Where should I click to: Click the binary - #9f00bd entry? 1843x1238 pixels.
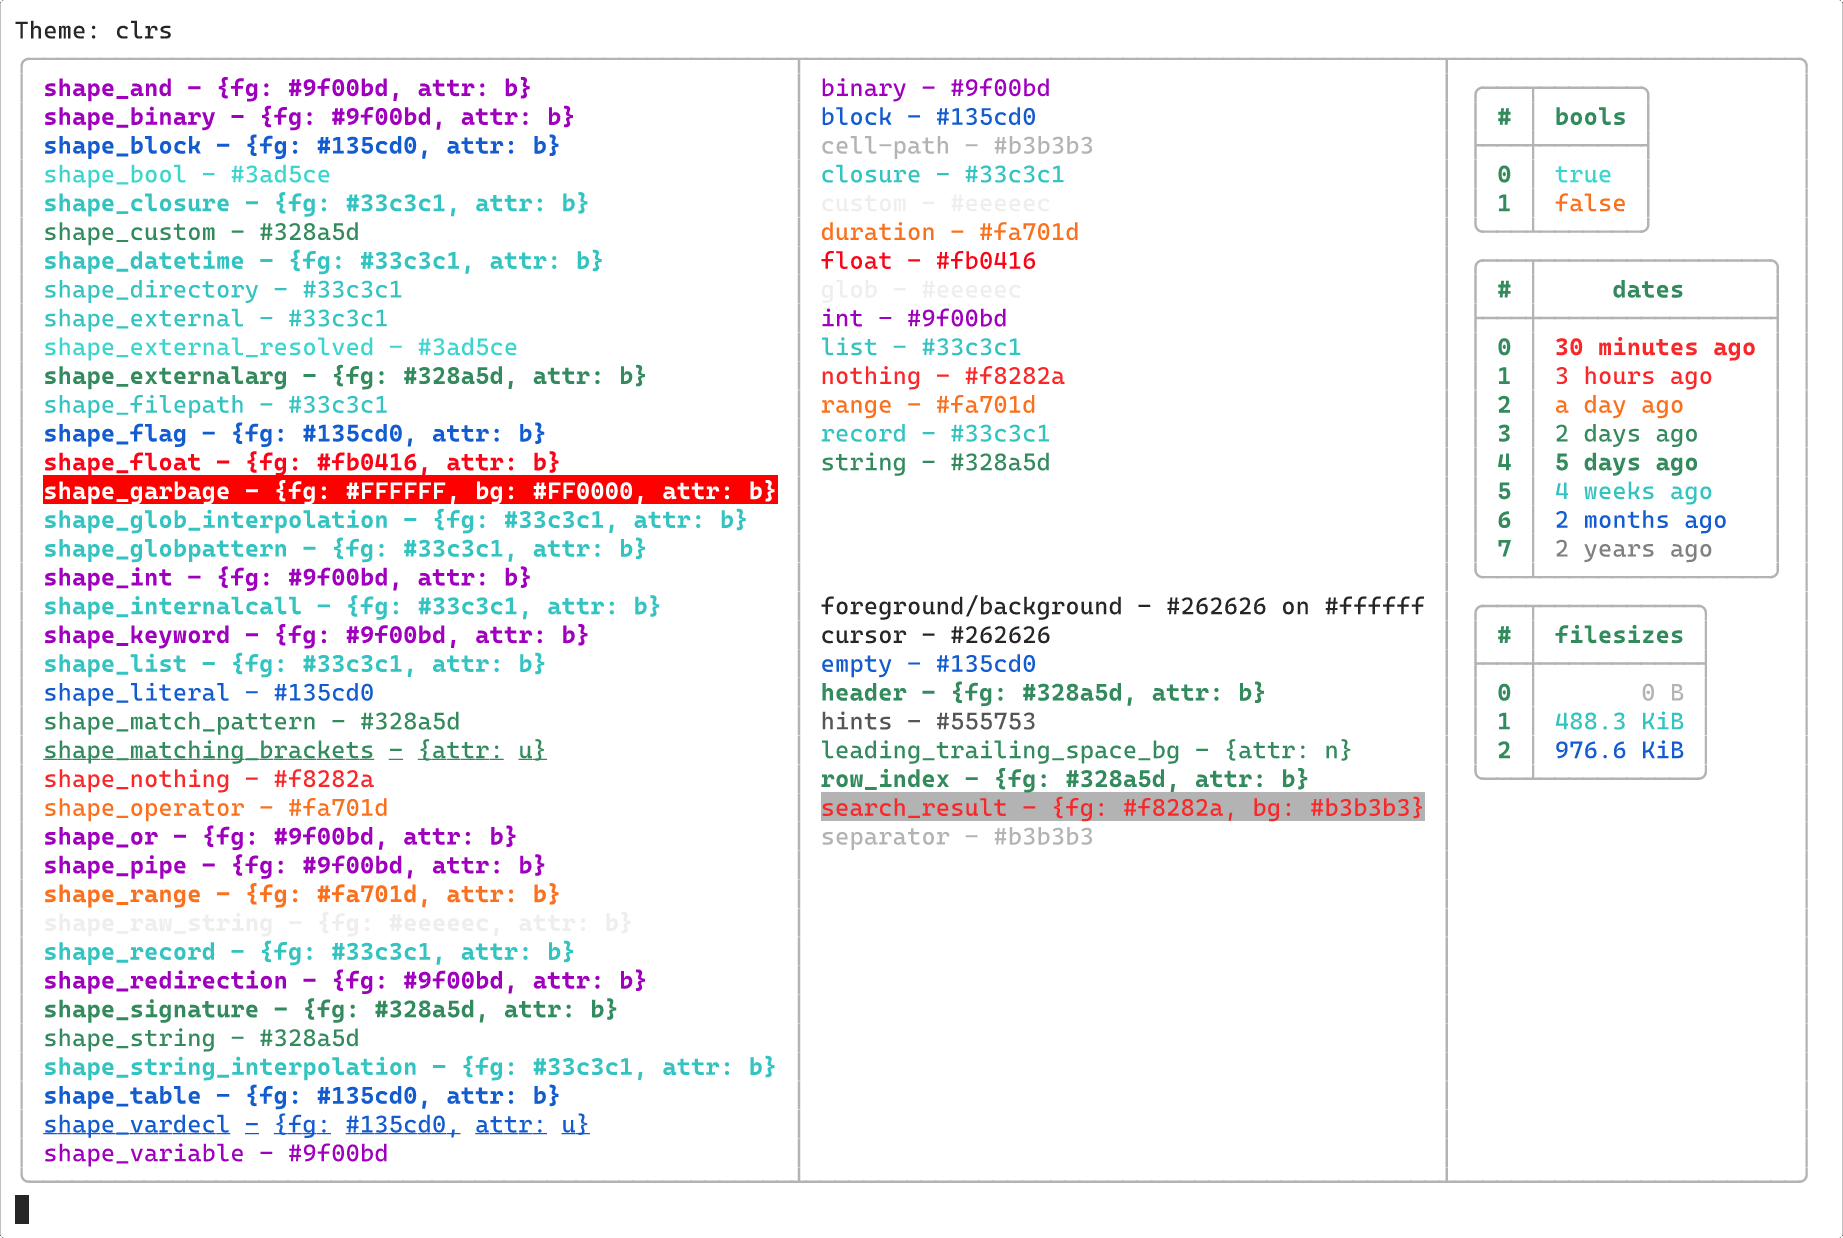point(935,88)
